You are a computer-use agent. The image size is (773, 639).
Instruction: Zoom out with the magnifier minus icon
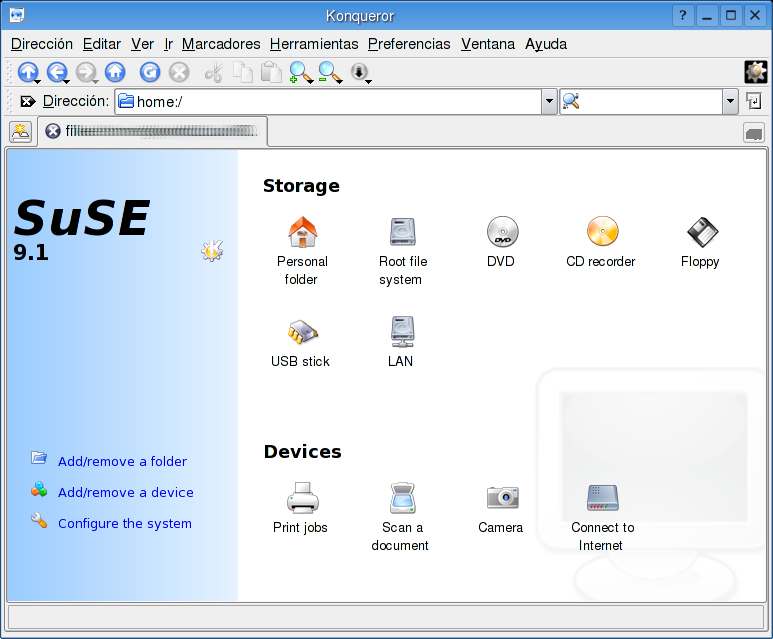[330, 72]
